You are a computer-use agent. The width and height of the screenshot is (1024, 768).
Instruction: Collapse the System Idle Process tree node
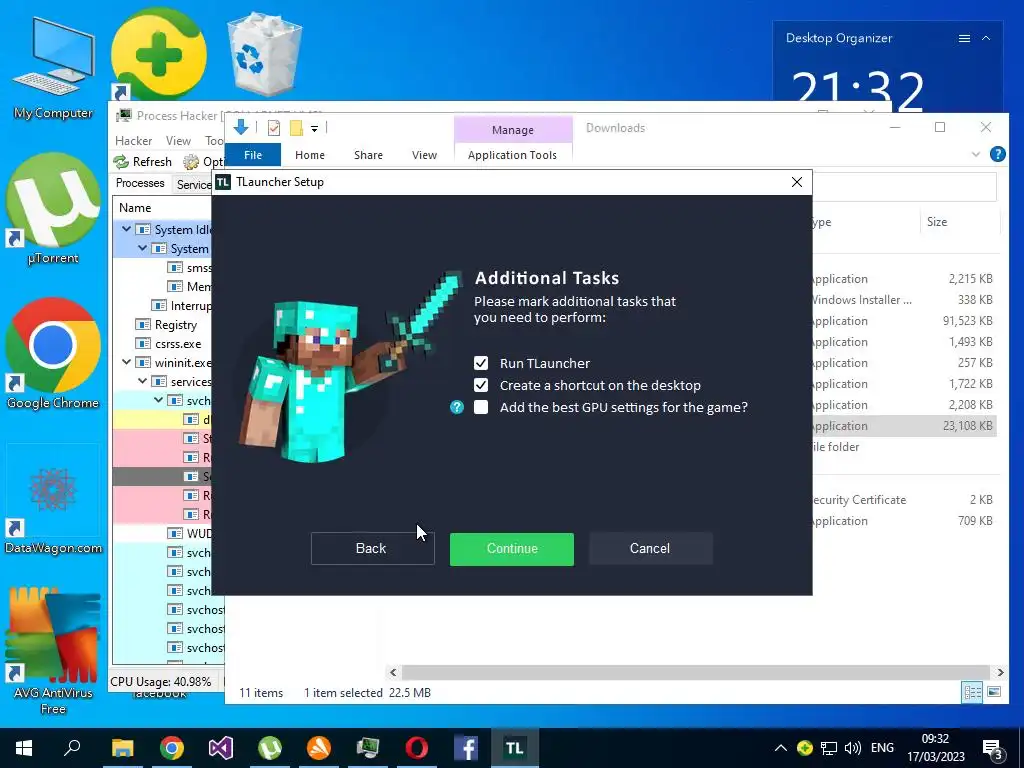[127, 229]
